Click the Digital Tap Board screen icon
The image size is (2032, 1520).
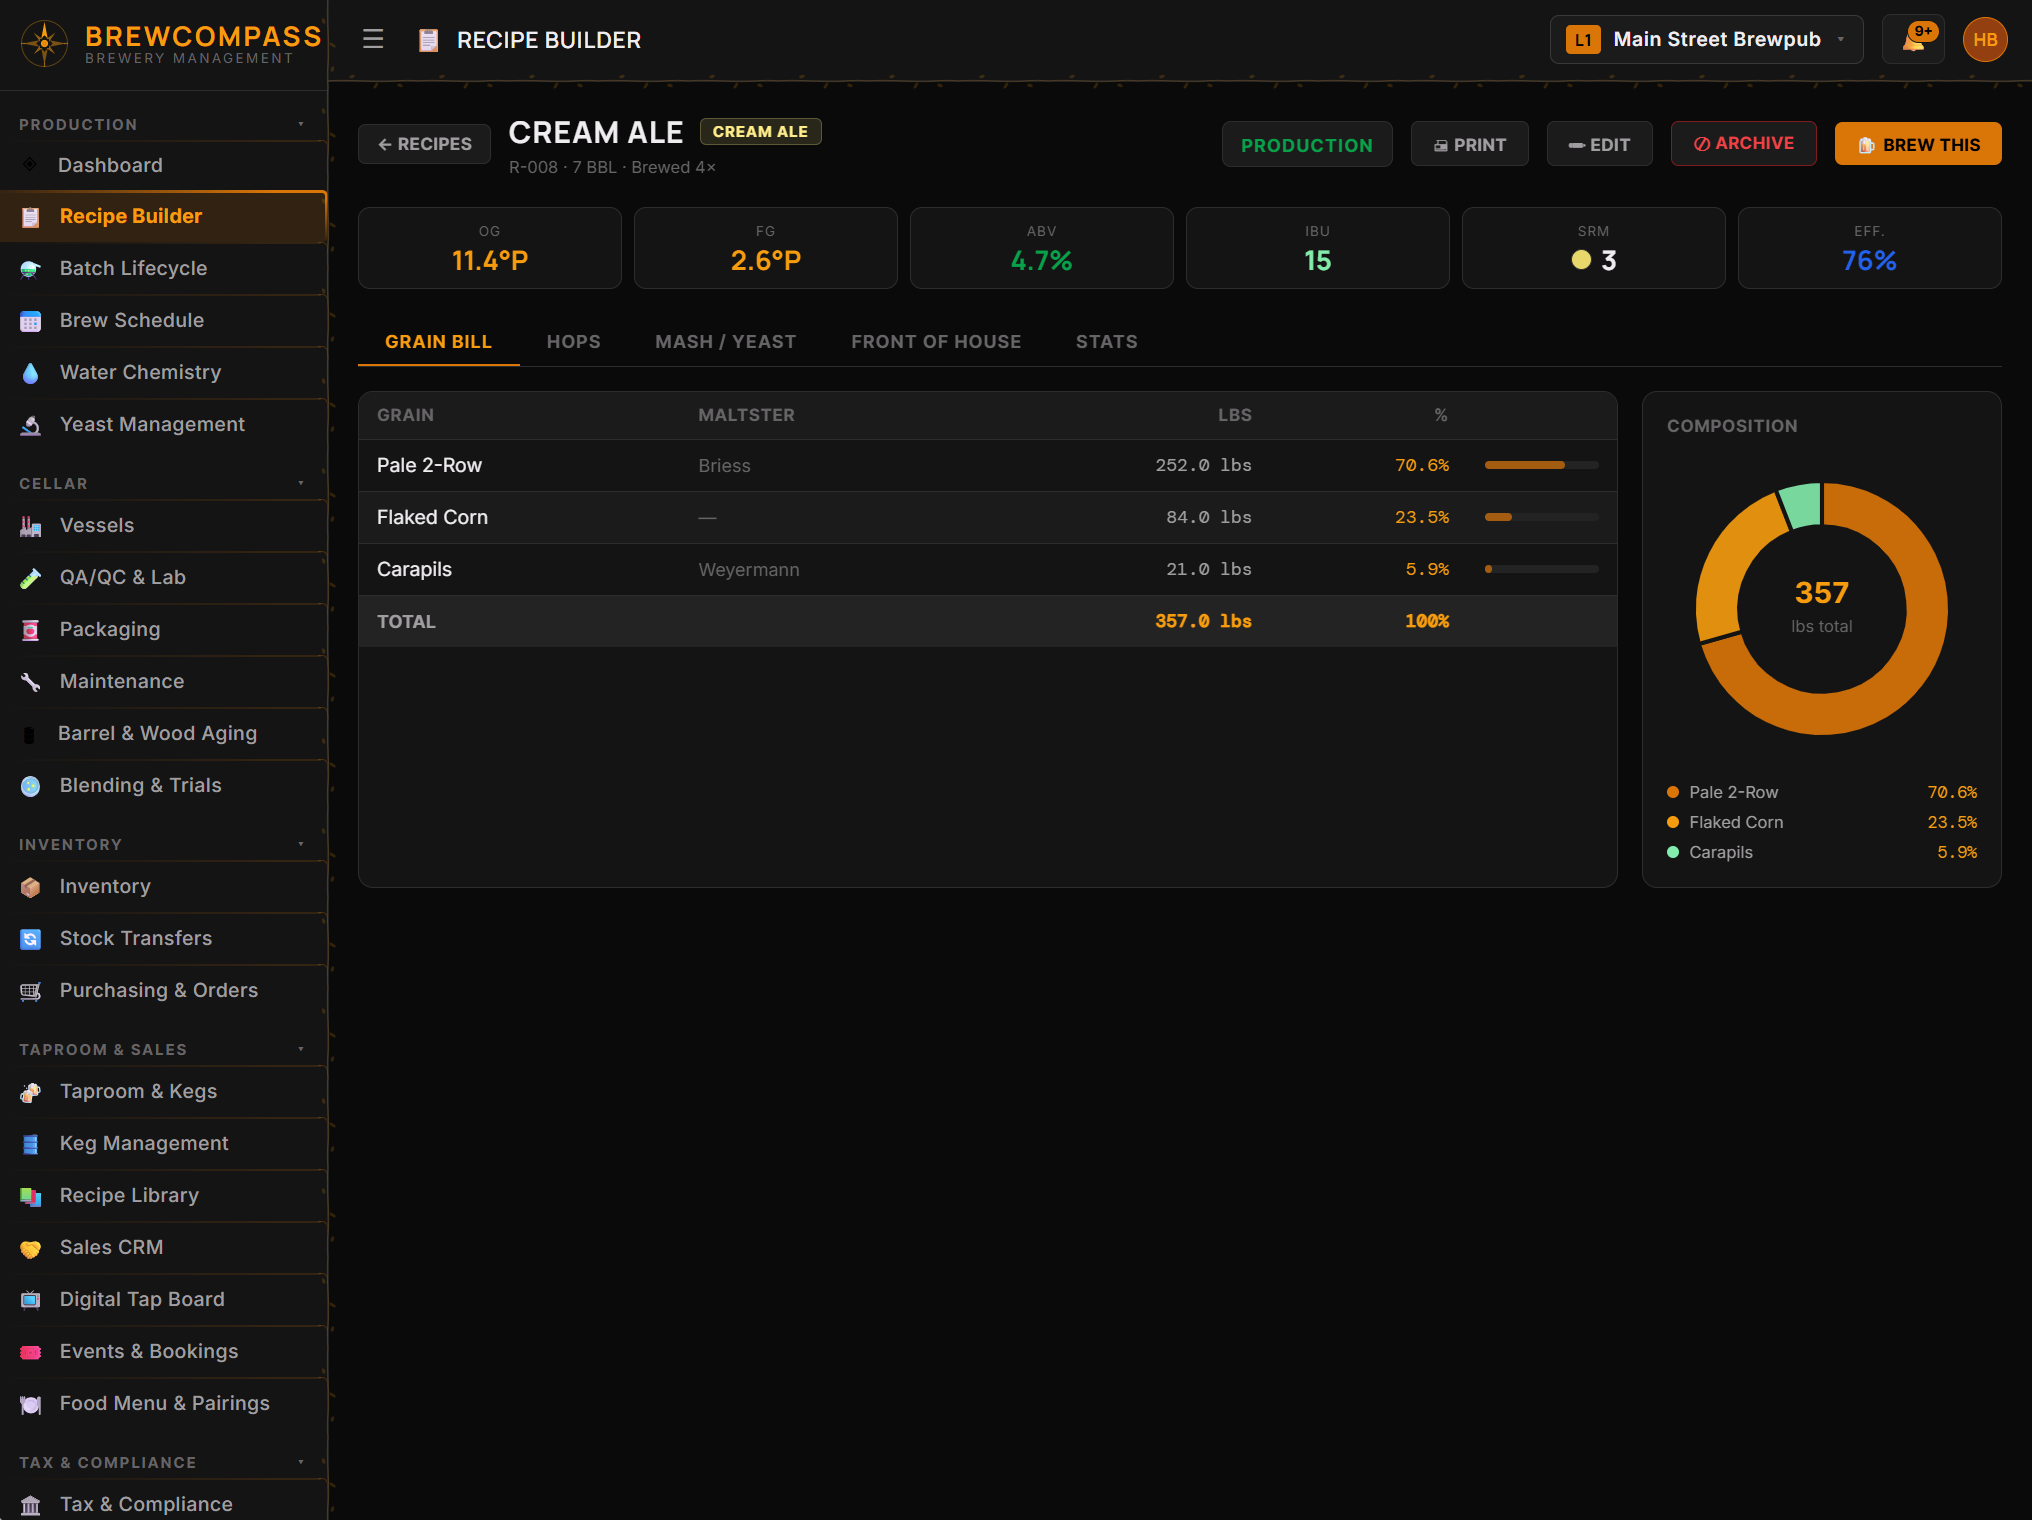coord(30,1300)
